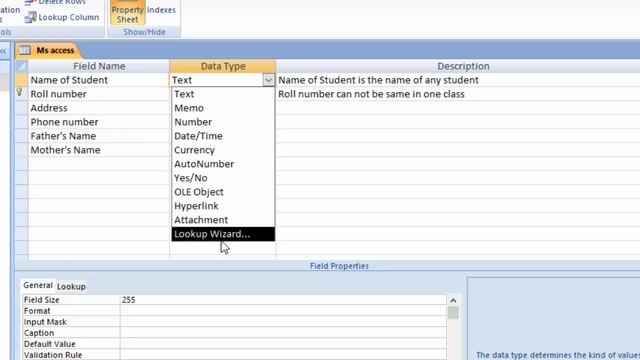Click the primary key icon beside Roll number
640x360 pixels.
click(x=19, y=93)
